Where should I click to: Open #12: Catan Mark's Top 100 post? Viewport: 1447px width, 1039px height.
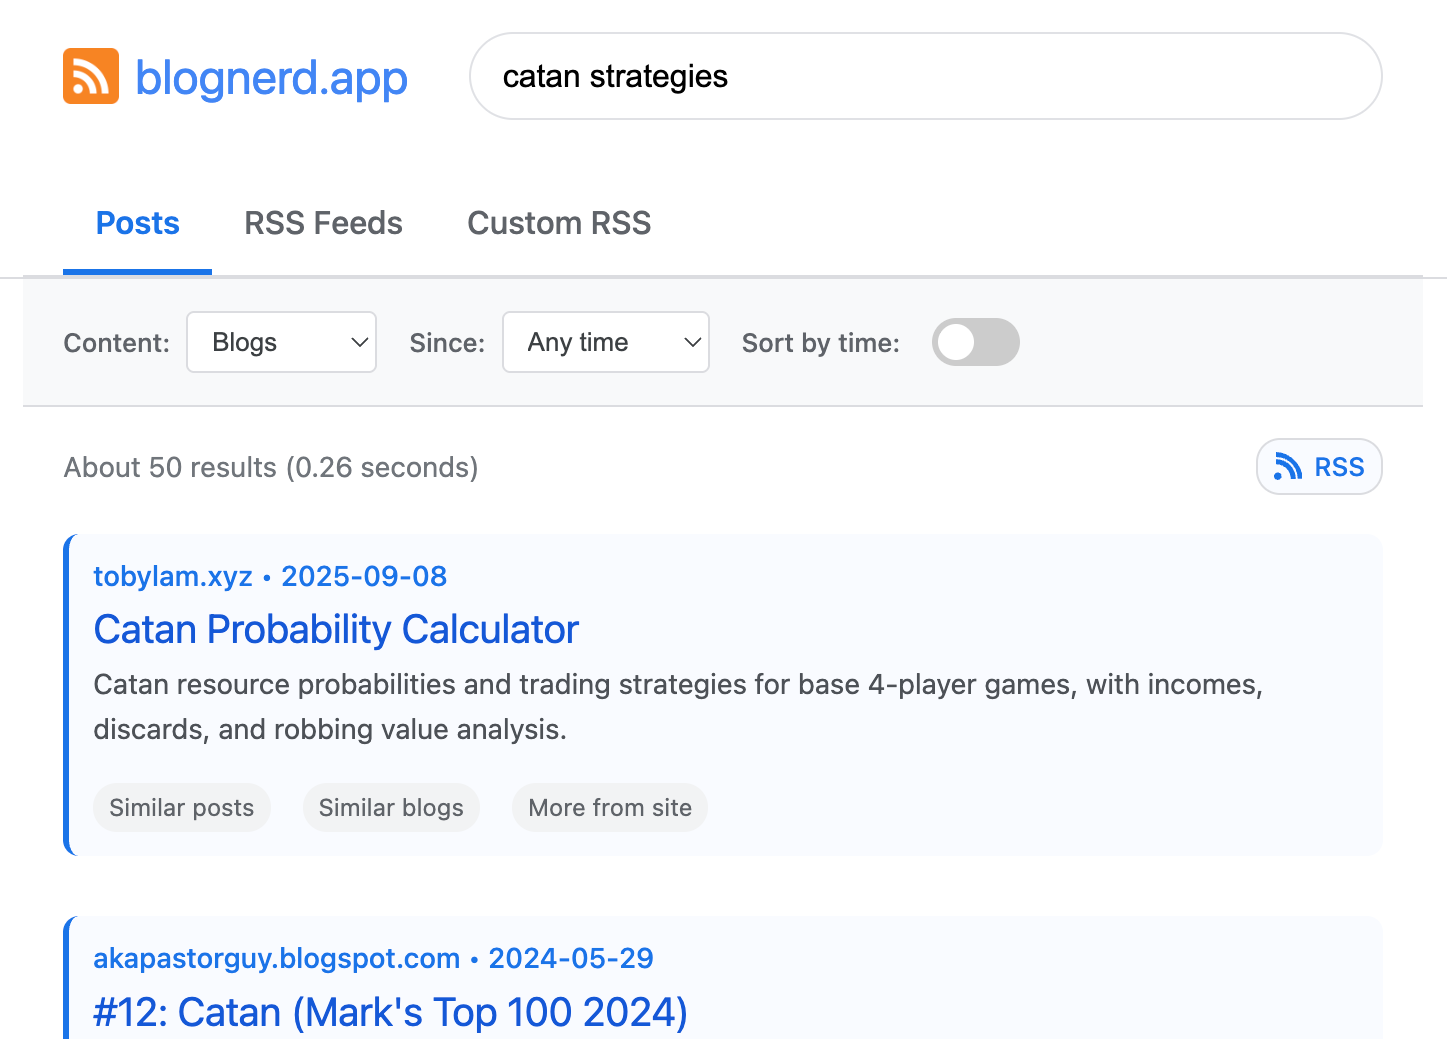pyautogui.click(x=390, y=1012)
